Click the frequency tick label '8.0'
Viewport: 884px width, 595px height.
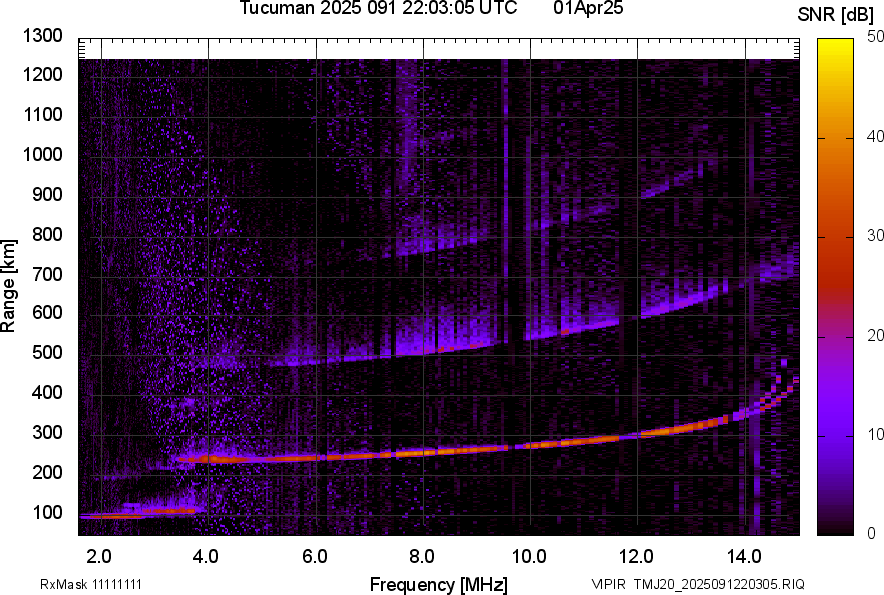click(422, 556)
